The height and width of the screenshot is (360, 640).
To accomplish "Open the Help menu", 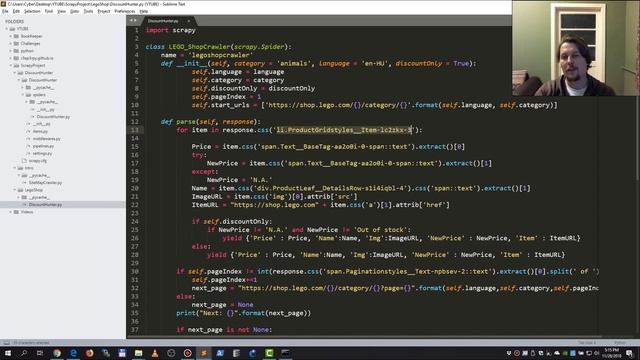I will point(144,11).
